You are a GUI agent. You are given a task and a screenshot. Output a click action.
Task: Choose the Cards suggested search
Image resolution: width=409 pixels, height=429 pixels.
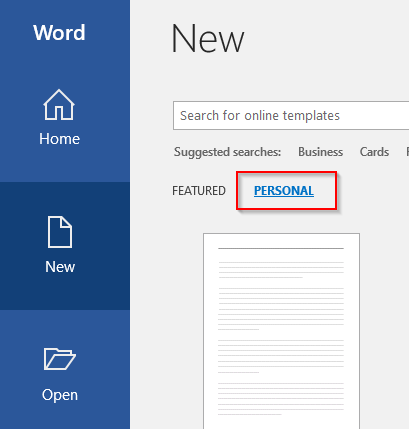click(374, 152)
